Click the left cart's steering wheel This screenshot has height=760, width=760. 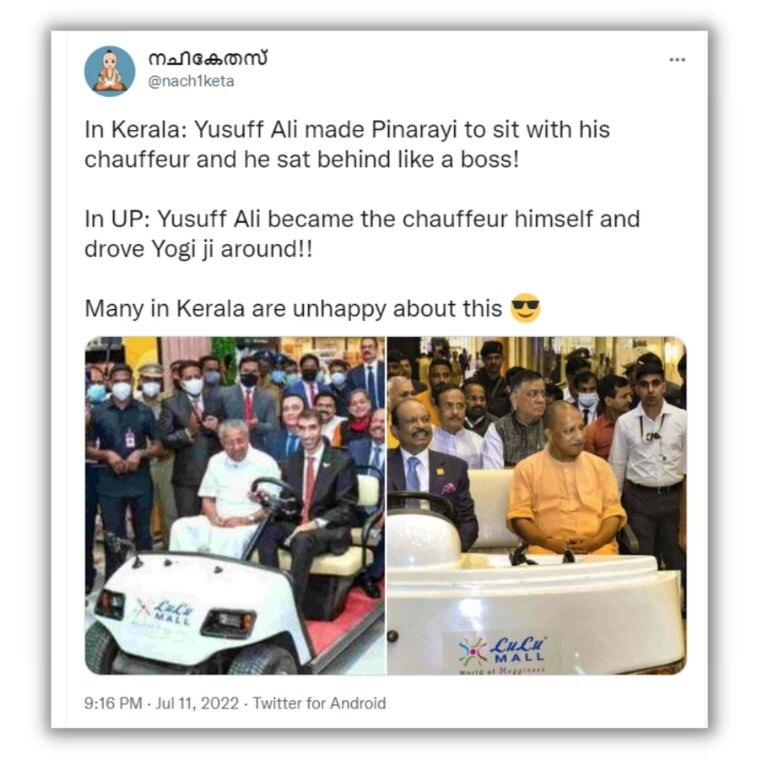click(275, 495)
